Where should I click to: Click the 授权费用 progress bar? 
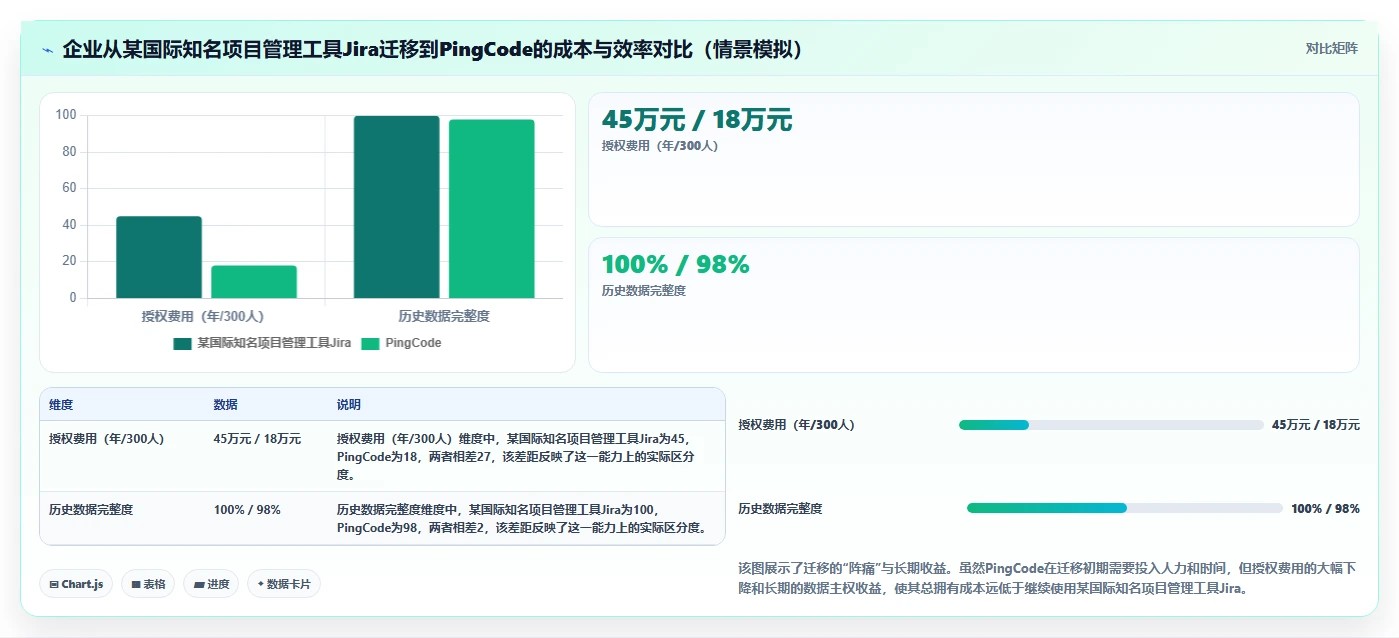point(1111,425)
